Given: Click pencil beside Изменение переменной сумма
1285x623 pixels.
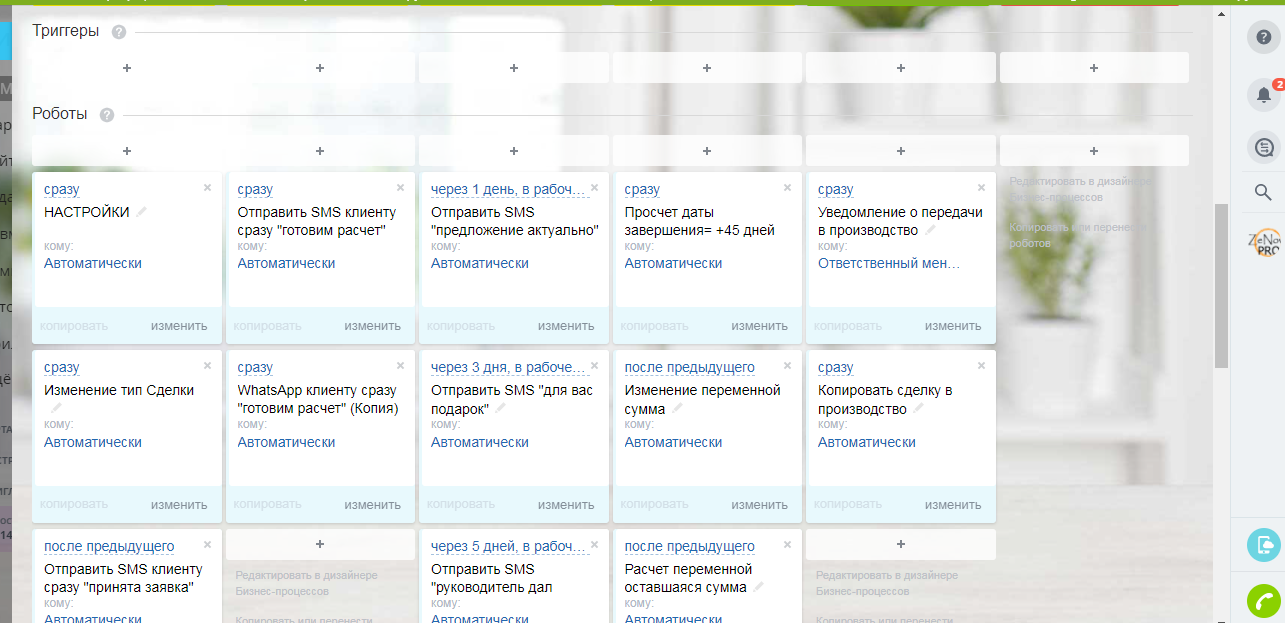Looking at the screenshot, I should pyautogui.click(x=677, y=408).
